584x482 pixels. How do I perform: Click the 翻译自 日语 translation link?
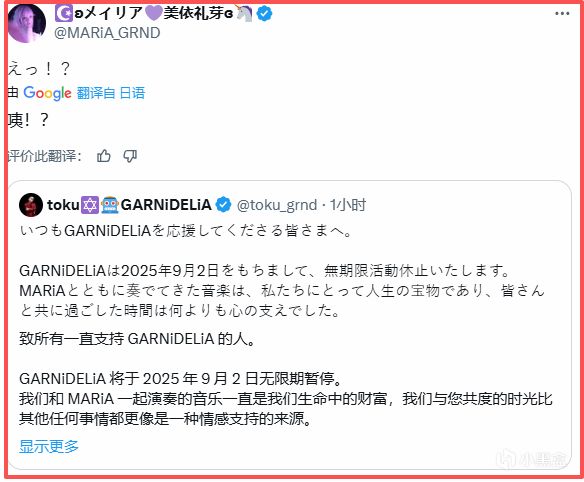coord(111,93)
